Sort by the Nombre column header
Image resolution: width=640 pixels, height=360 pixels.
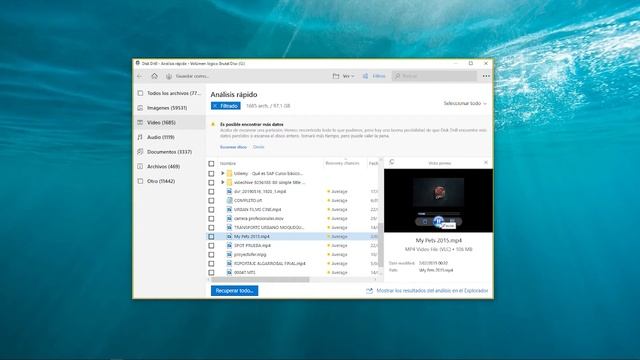[x=228, y=163]
